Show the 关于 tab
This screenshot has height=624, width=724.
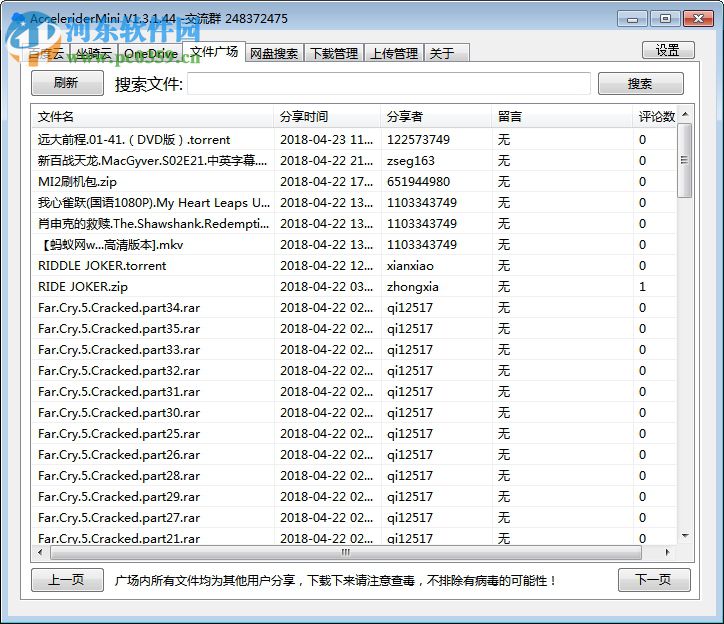[x=446, y=54]
